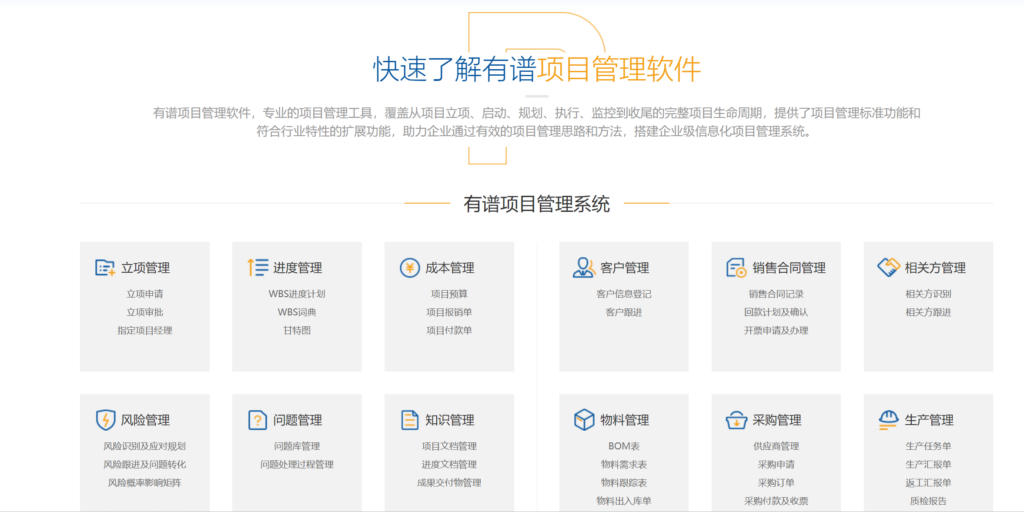
Task: Click the 有谱项目管理系统 section heading
Action: pyautogui.click(x=537, y=204)
